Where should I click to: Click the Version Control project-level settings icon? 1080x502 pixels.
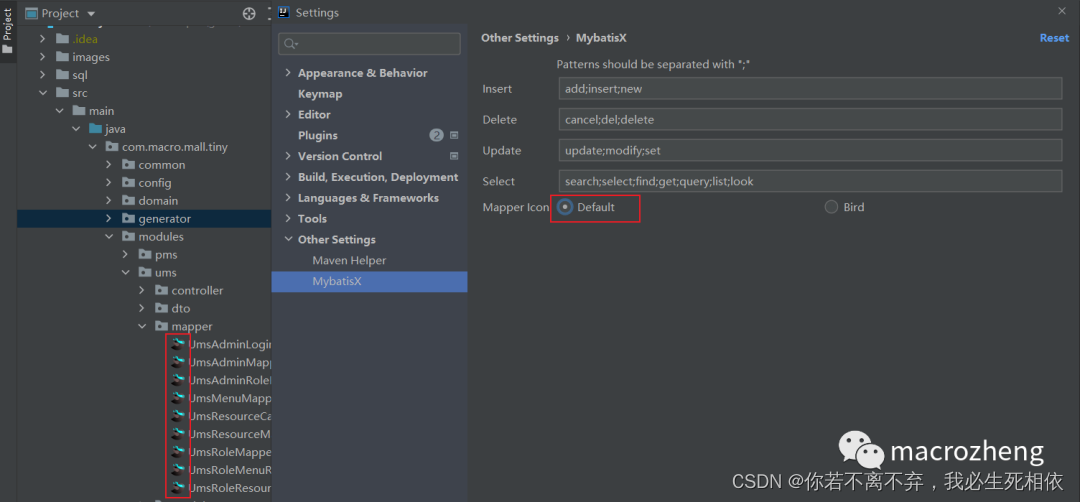[454, 156]
